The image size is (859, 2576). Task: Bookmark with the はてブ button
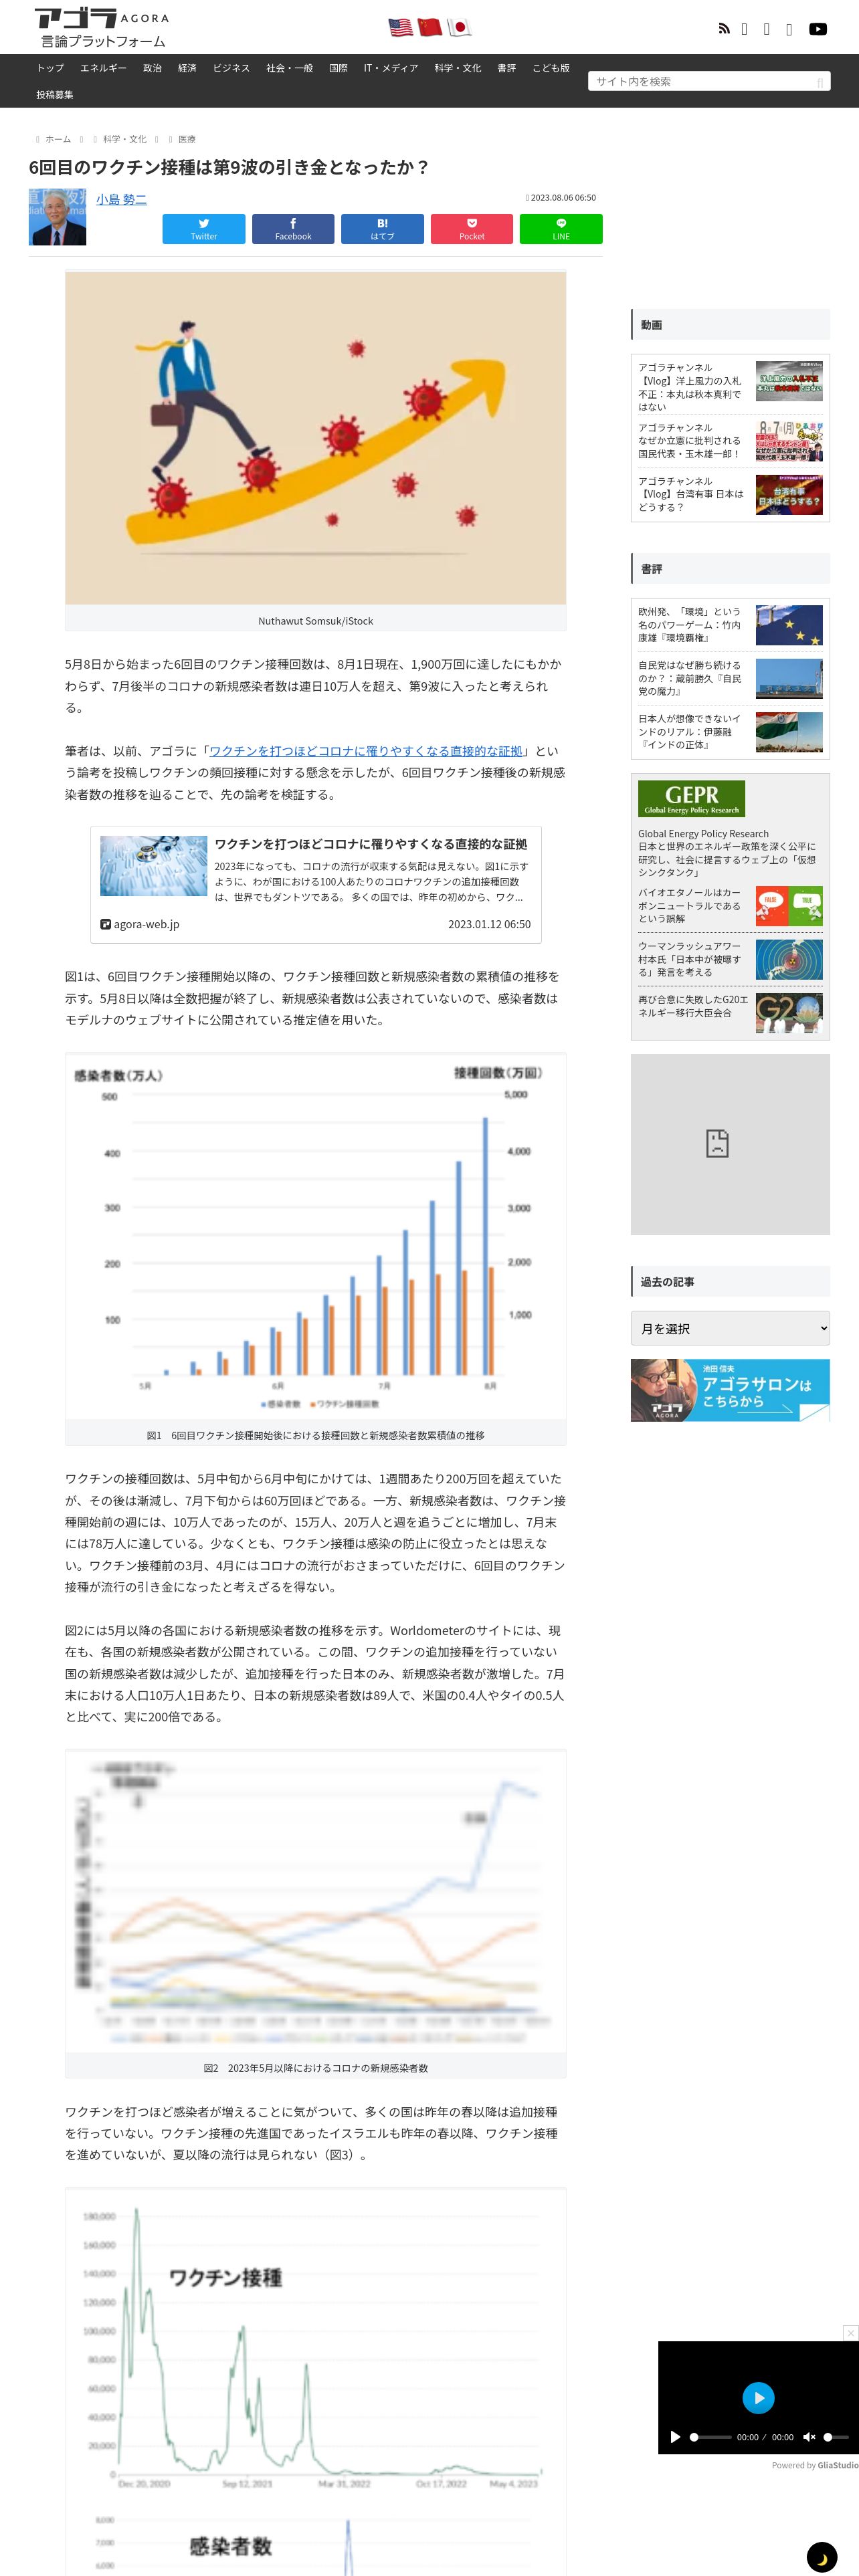coord(382,229)
